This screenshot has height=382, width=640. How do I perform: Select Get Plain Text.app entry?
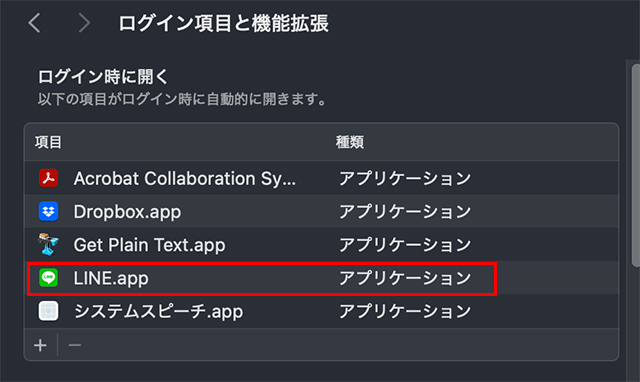149,245
